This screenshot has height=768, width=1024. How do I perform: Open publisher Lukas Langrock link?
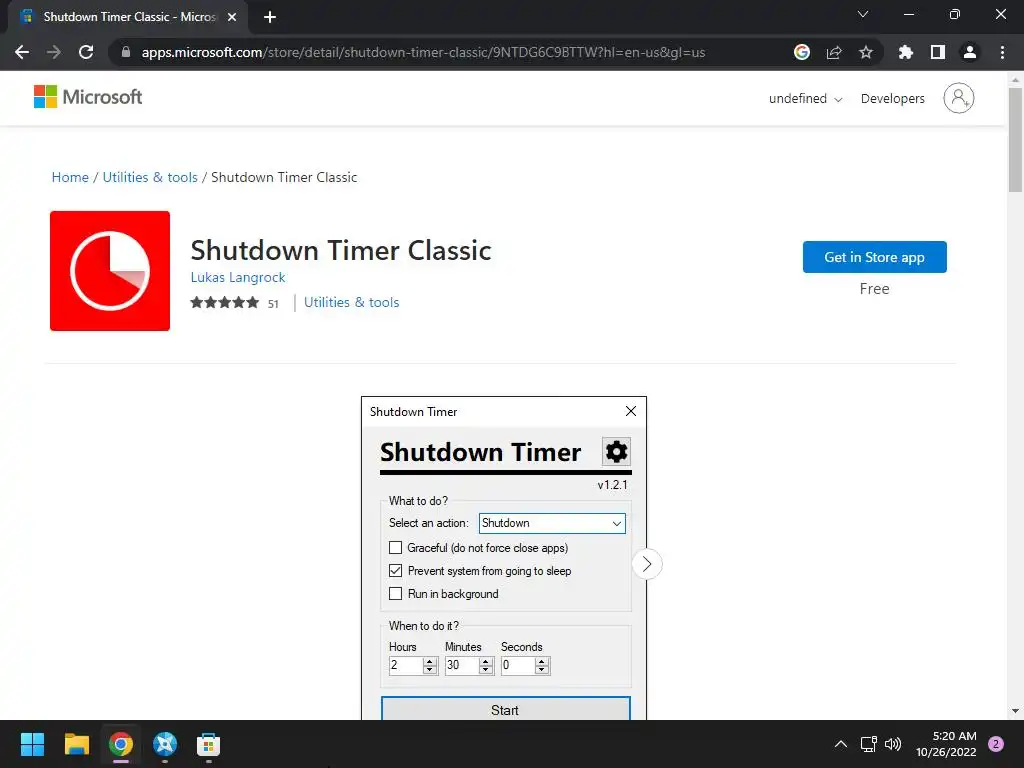pos(238,278)
